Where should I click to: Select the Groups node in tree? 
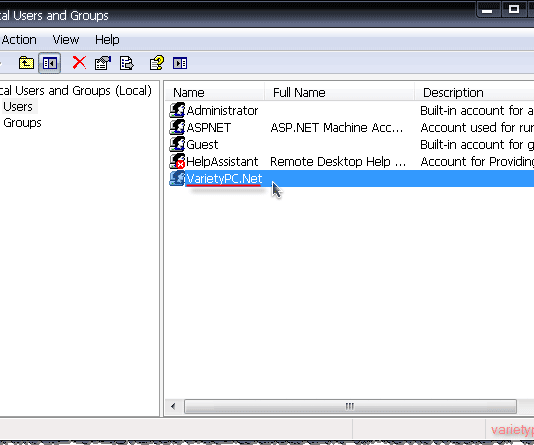(22, 123)
